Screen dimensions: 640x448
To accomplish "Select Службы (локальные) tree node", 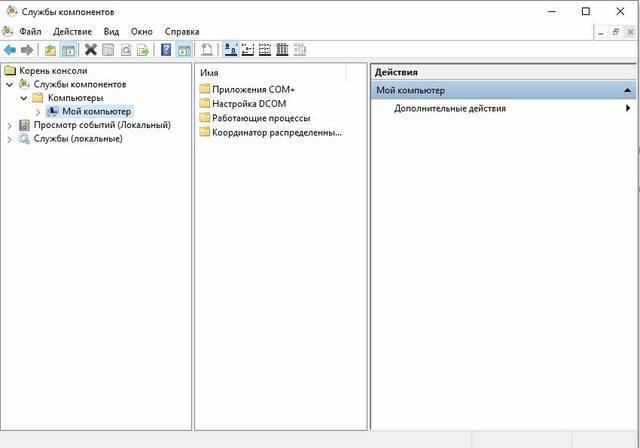I will pyautogui.click(x=78, y=138).
